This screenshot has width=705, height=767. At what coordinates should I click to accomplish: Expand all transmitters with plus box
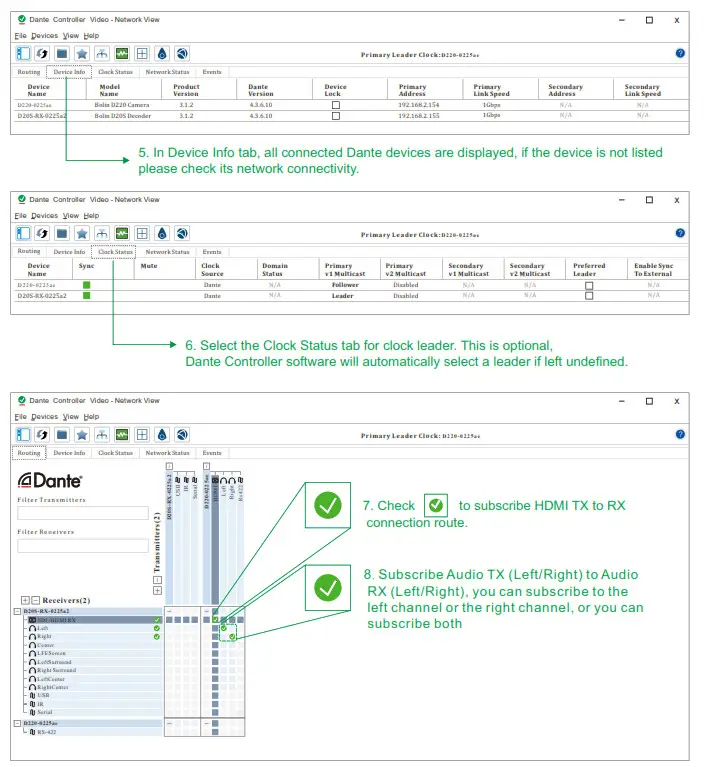158,590
